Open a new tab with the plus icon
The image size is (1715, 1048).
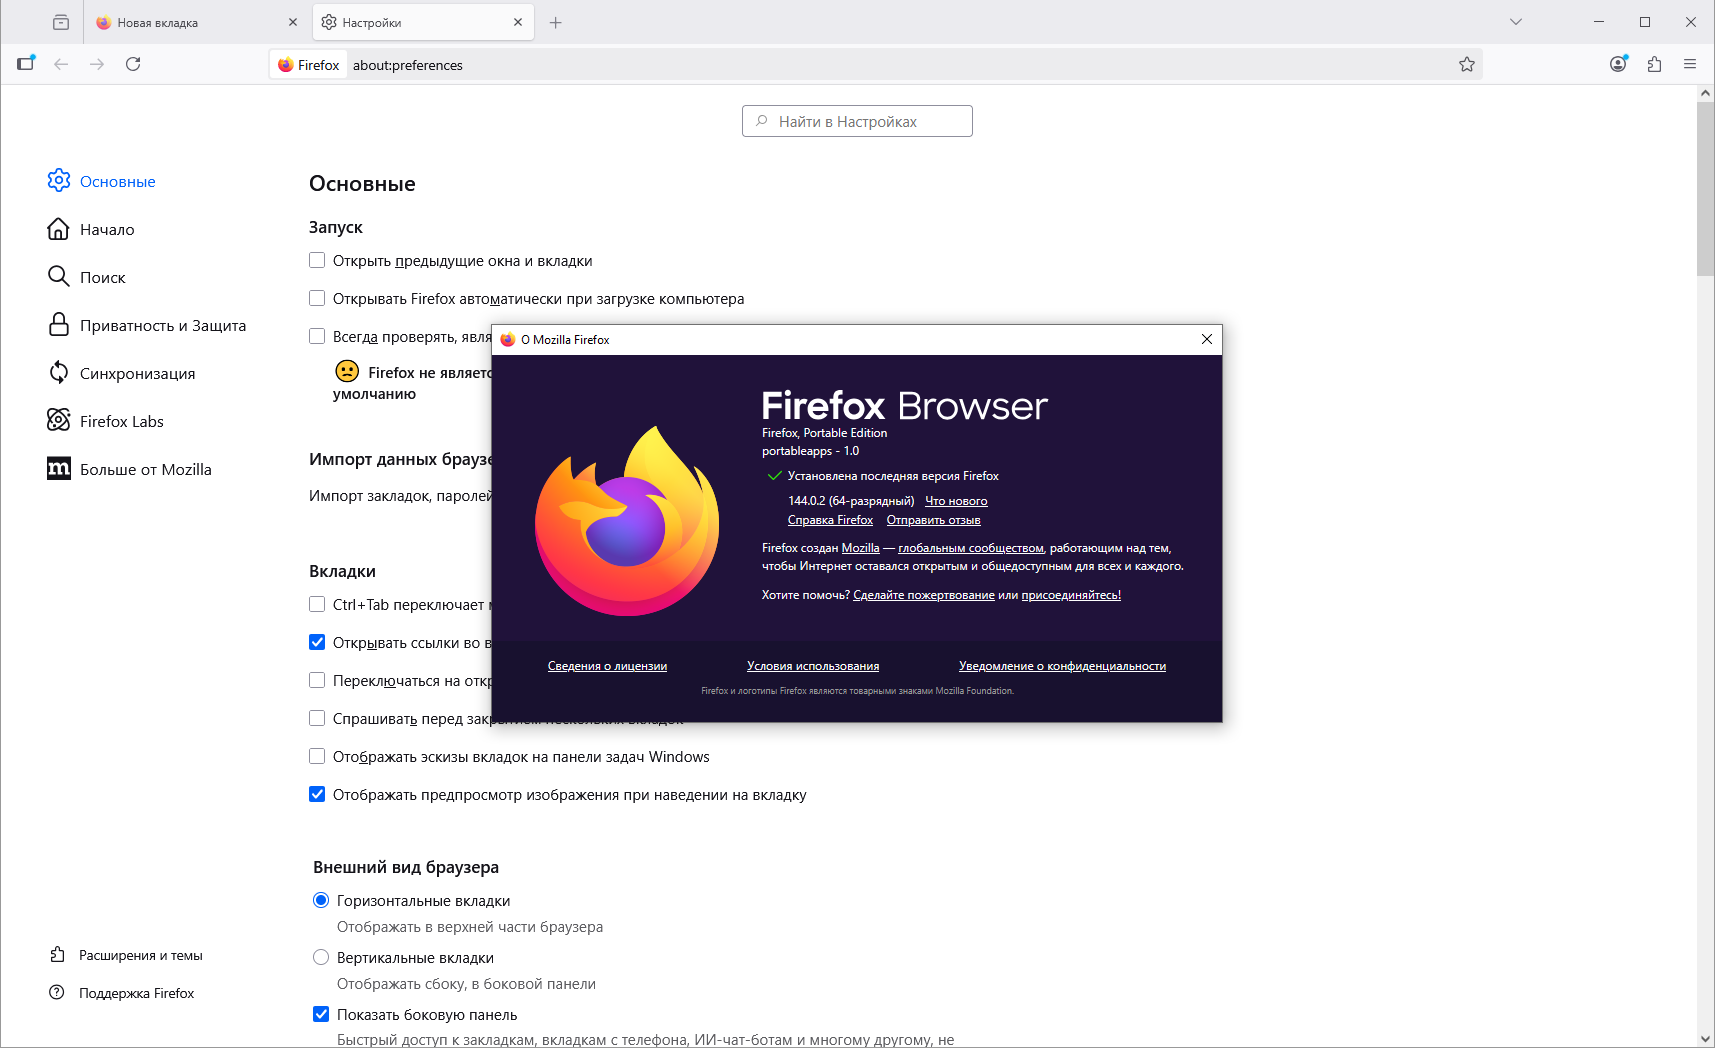(556, 22)
